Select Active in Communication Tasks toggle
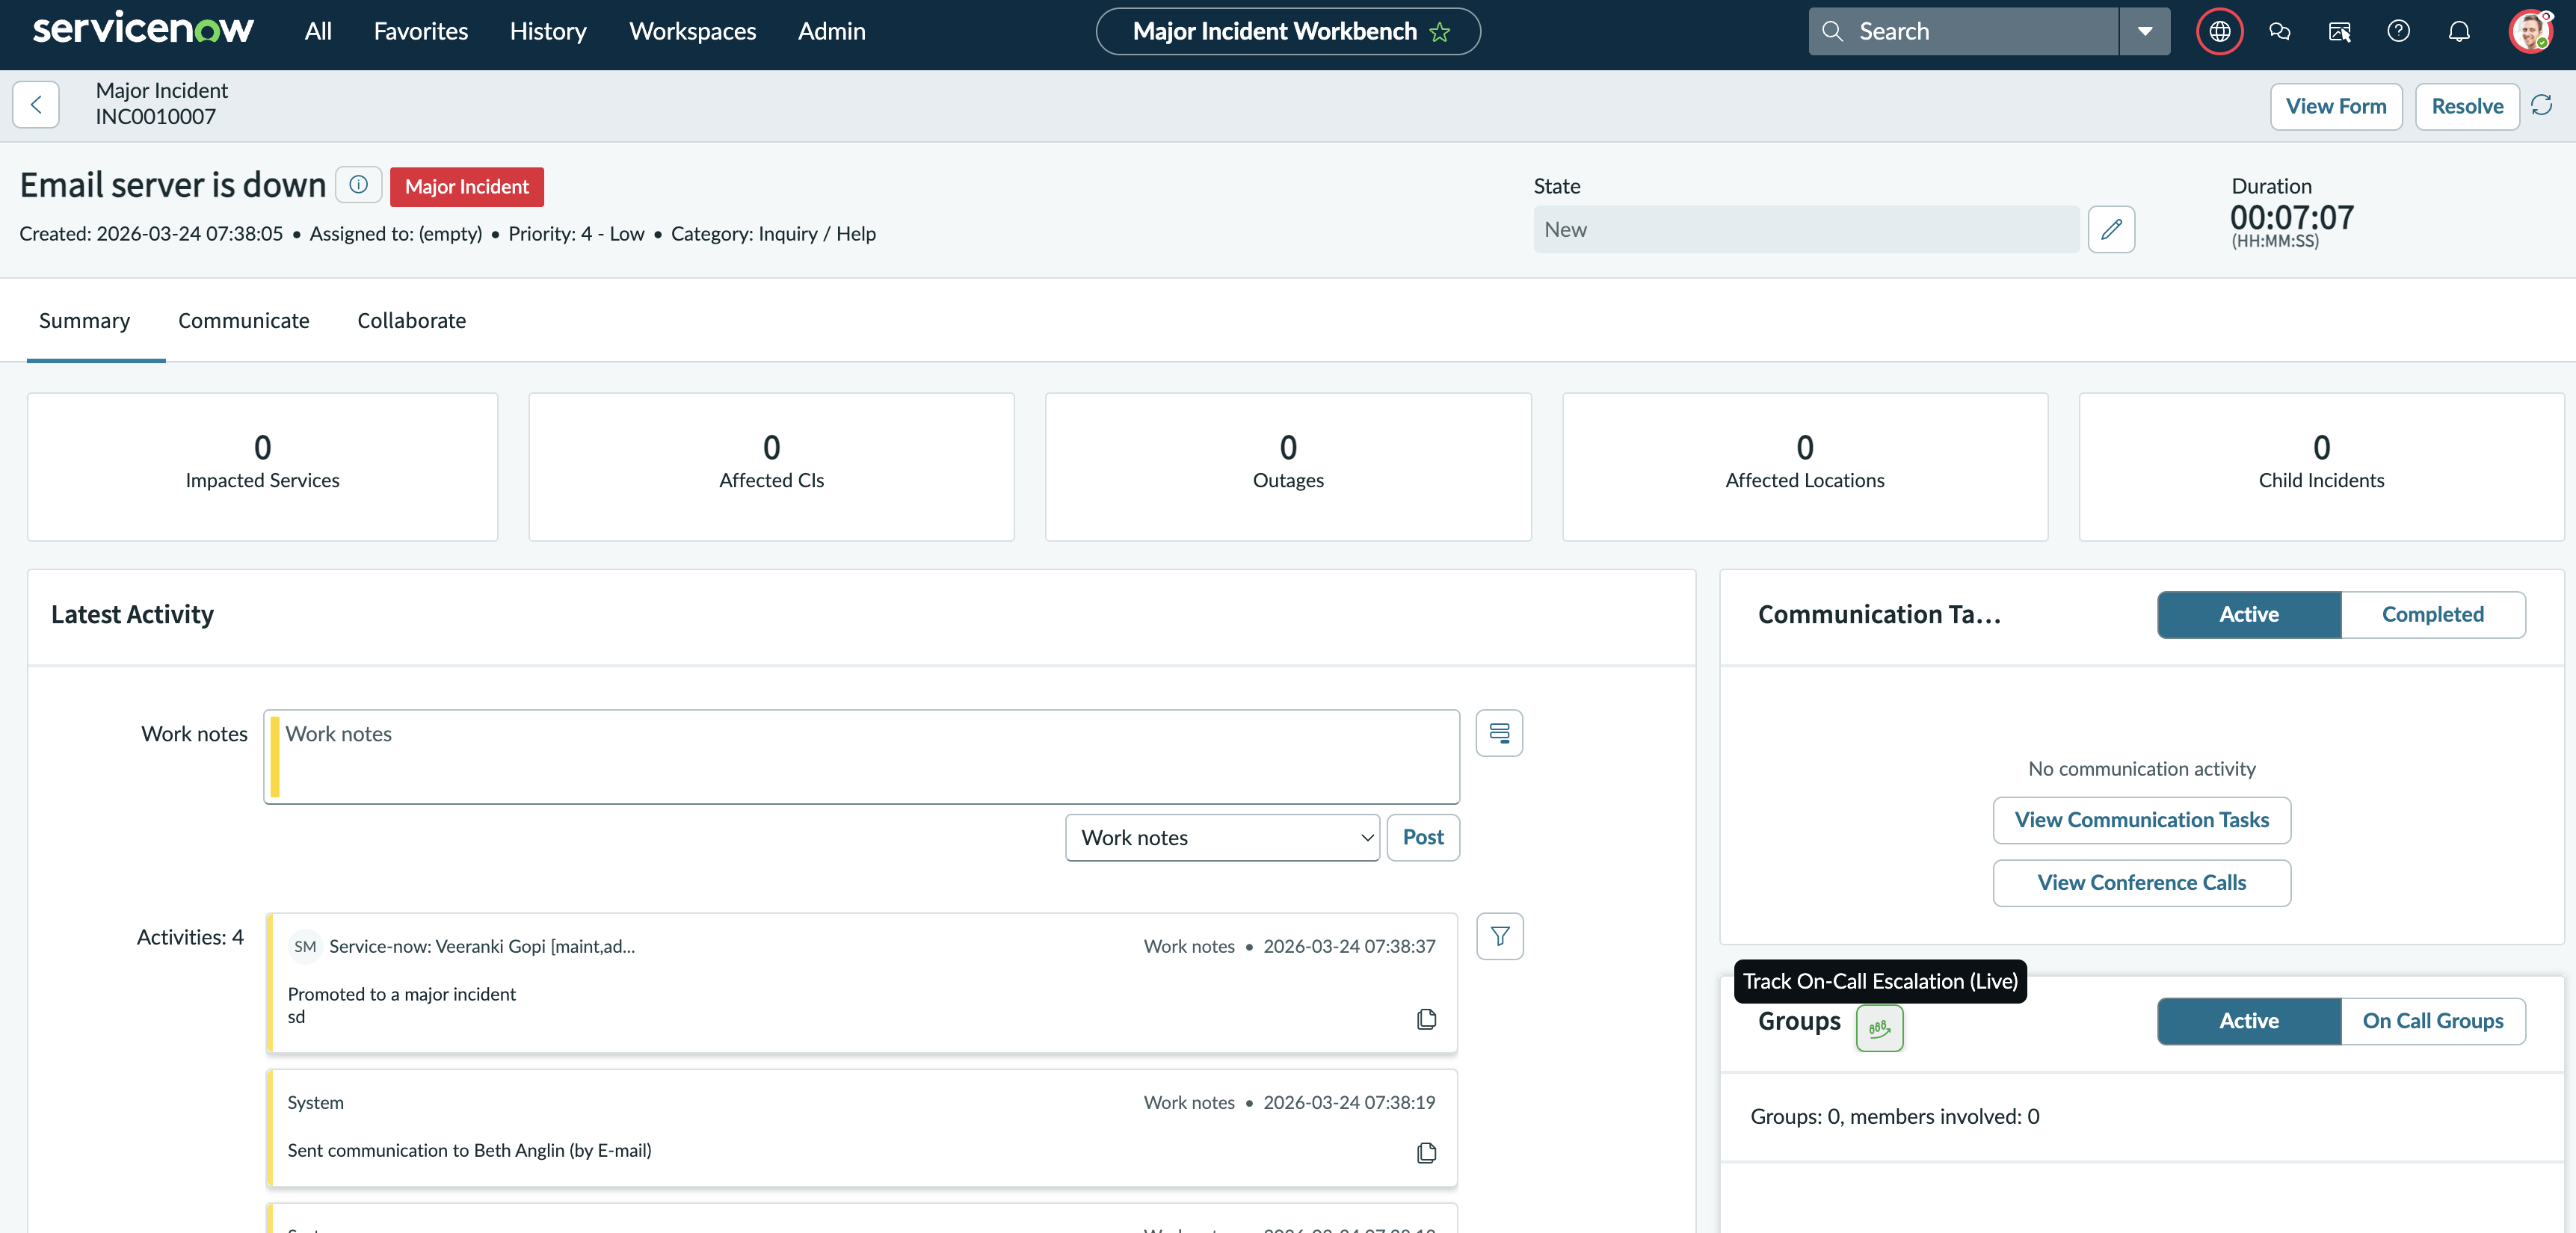Screen dimensions: 2576x1233 point(2248,614)
